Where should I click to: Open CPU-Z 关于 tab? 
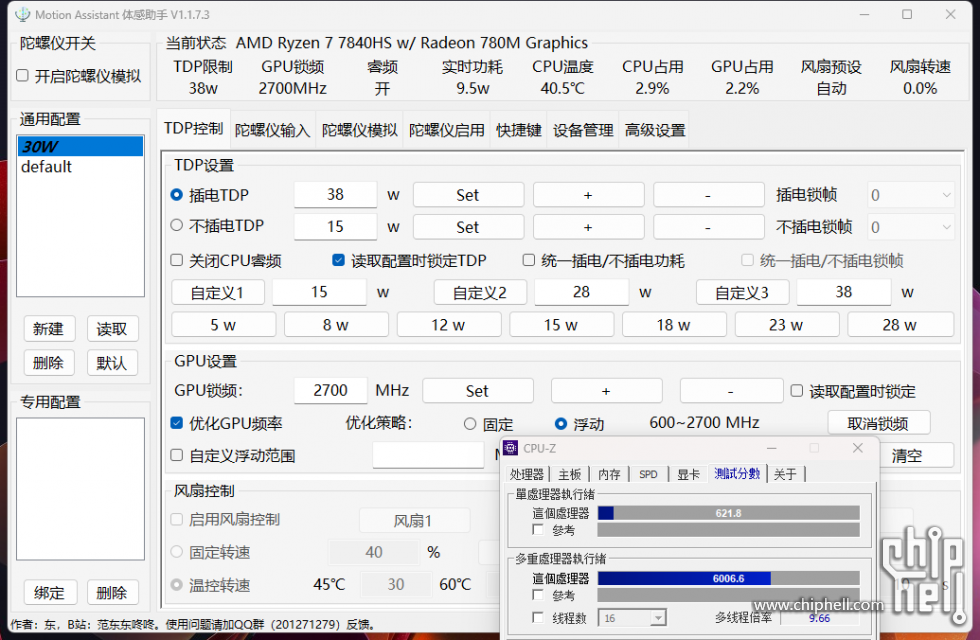pos(785,474)
